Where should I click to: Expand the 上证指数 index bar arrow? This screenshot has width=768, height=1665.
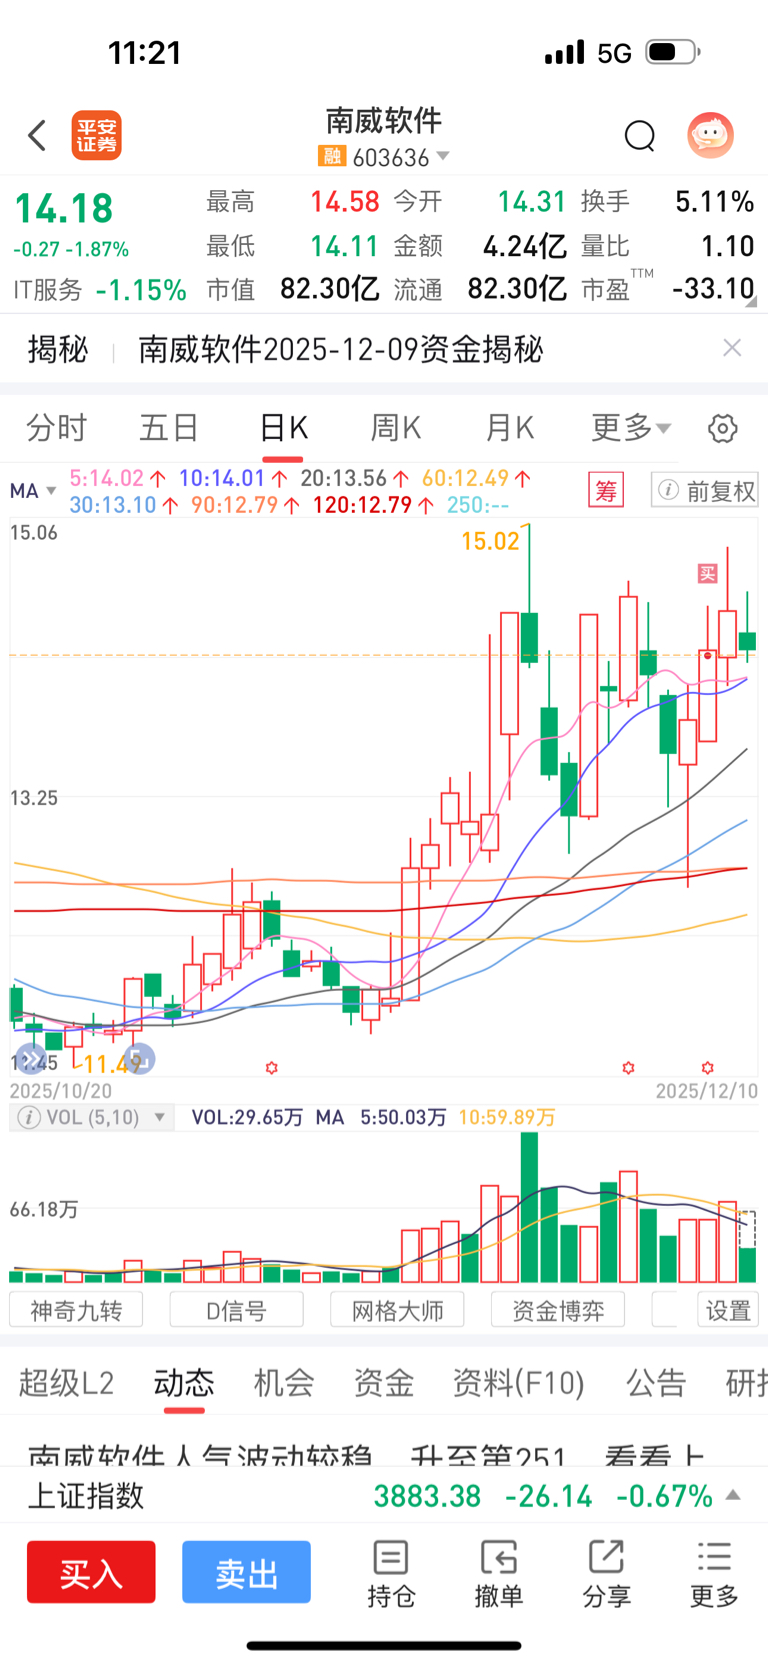(733, 1495)
